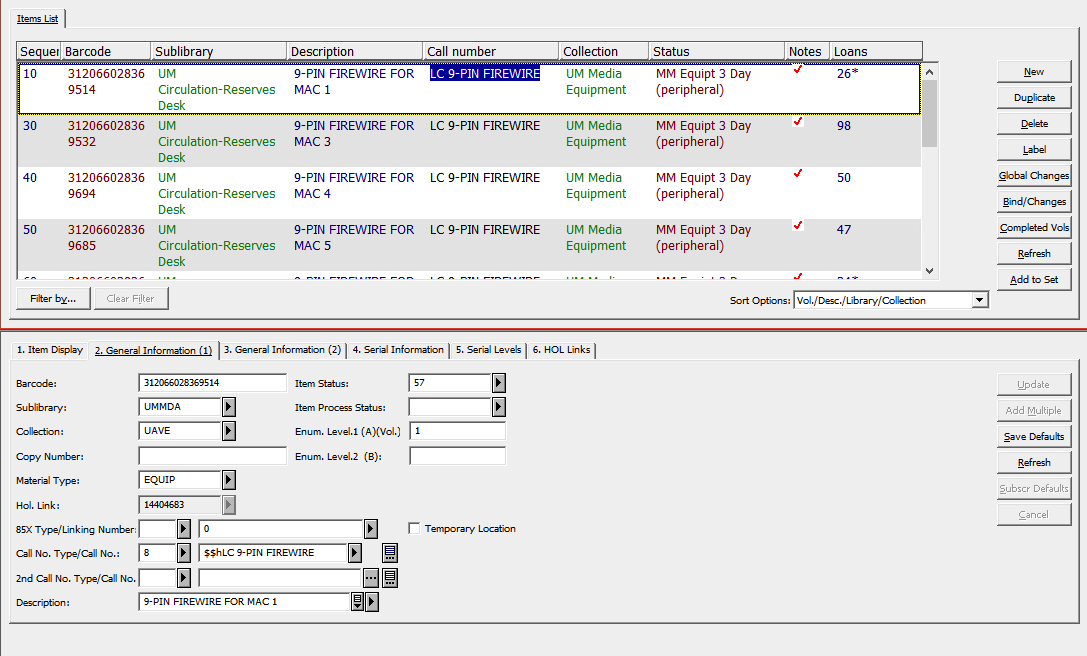Click the Notes checkmark for sequence 10
The width and height of the screenshot is (1087, 656).
click(x=798, y=70)
